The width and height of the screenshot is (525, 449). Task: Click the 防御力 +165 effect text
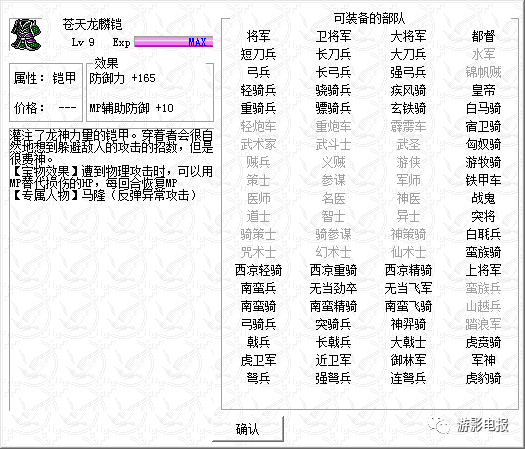123,78
